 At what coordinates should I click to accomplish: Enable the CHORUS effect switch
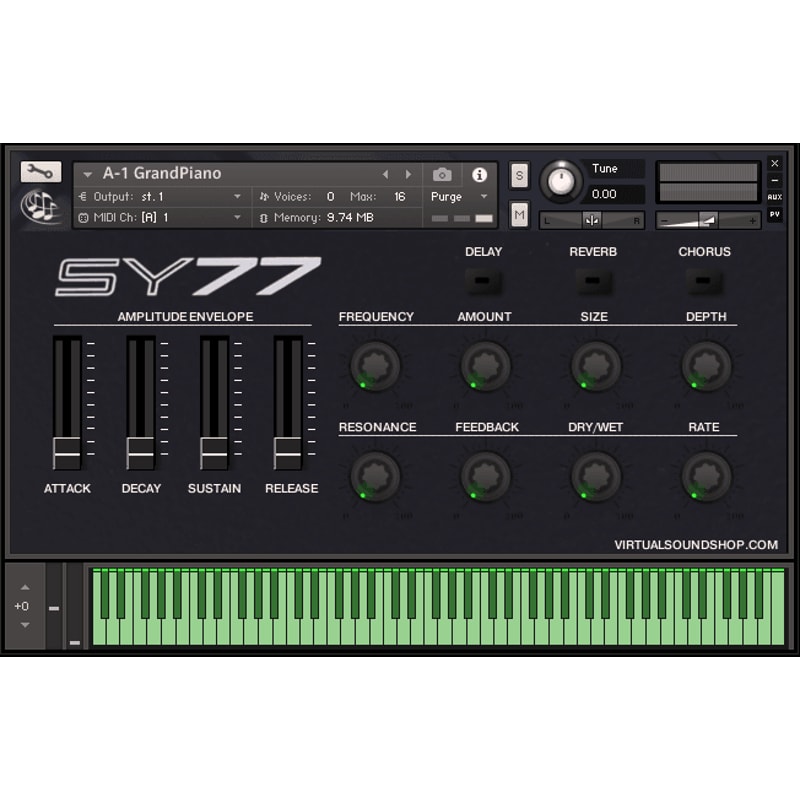click(704, 282)
